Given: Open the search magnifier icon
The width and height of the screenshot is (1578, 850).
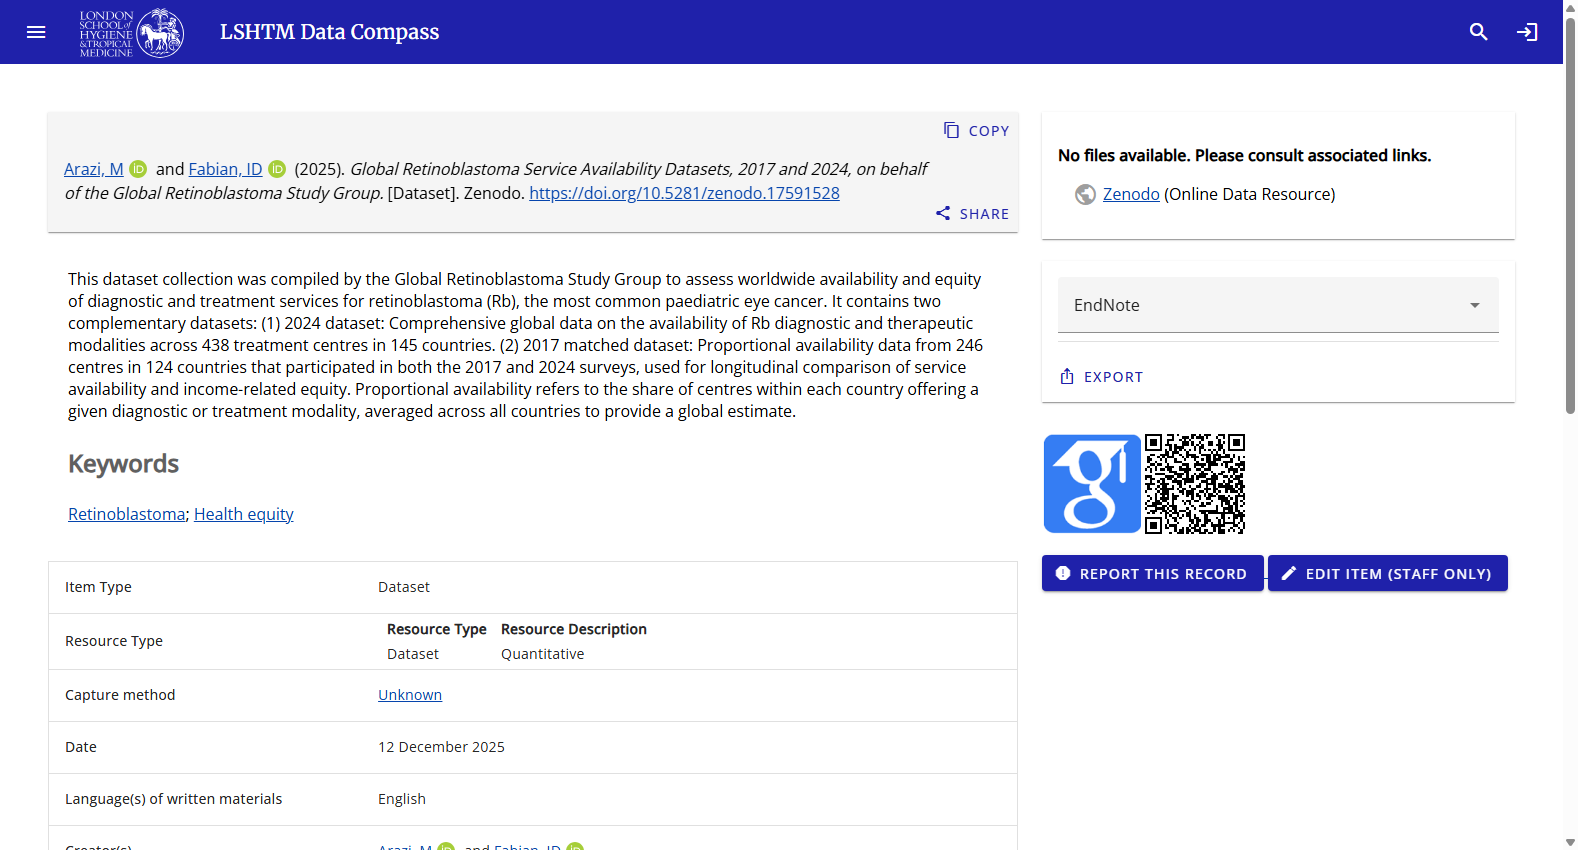Looking at the screenshot, I should [x=1479, y=32].
